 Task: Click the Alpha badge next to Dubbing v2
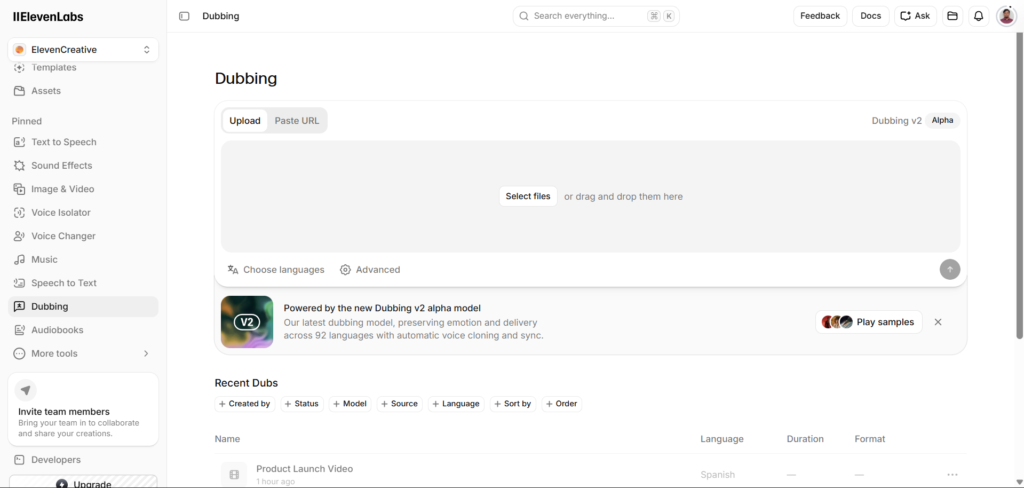click(x=942, y=121)
